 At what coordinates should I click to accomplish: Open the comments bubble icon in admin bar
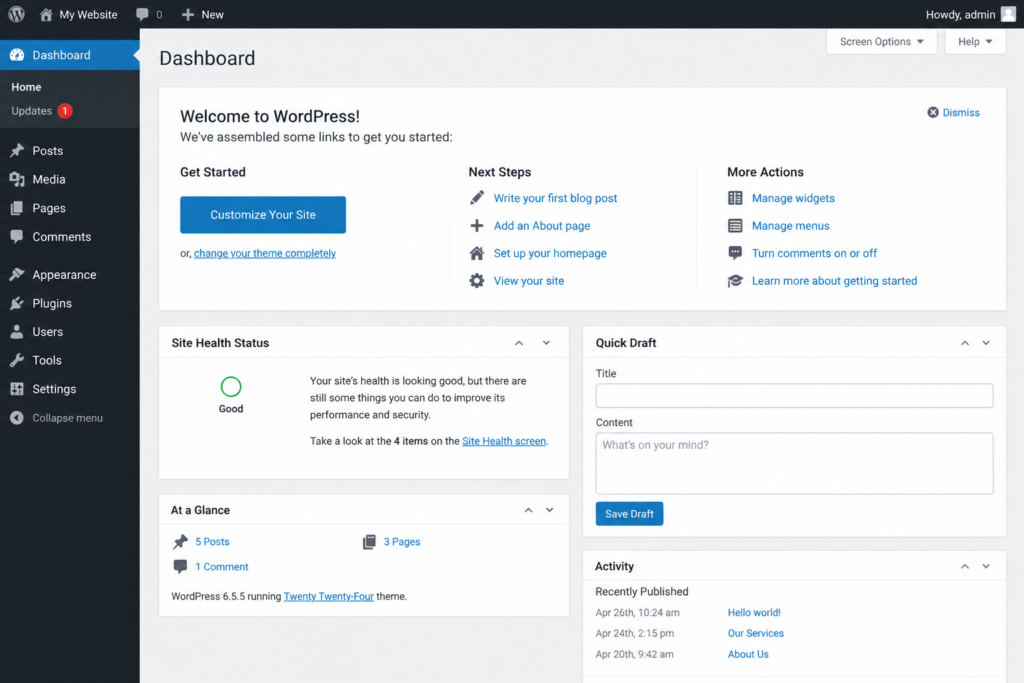point(142,14)
